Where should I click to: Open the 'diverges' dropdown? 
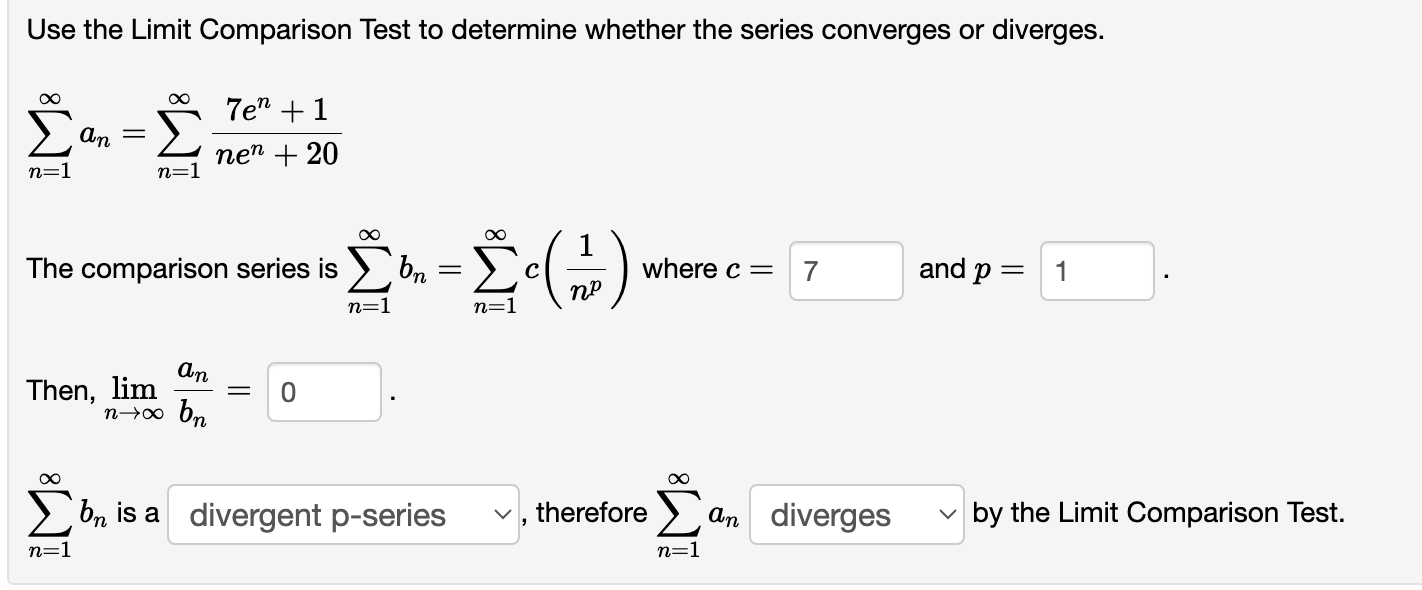pos(855,517)
